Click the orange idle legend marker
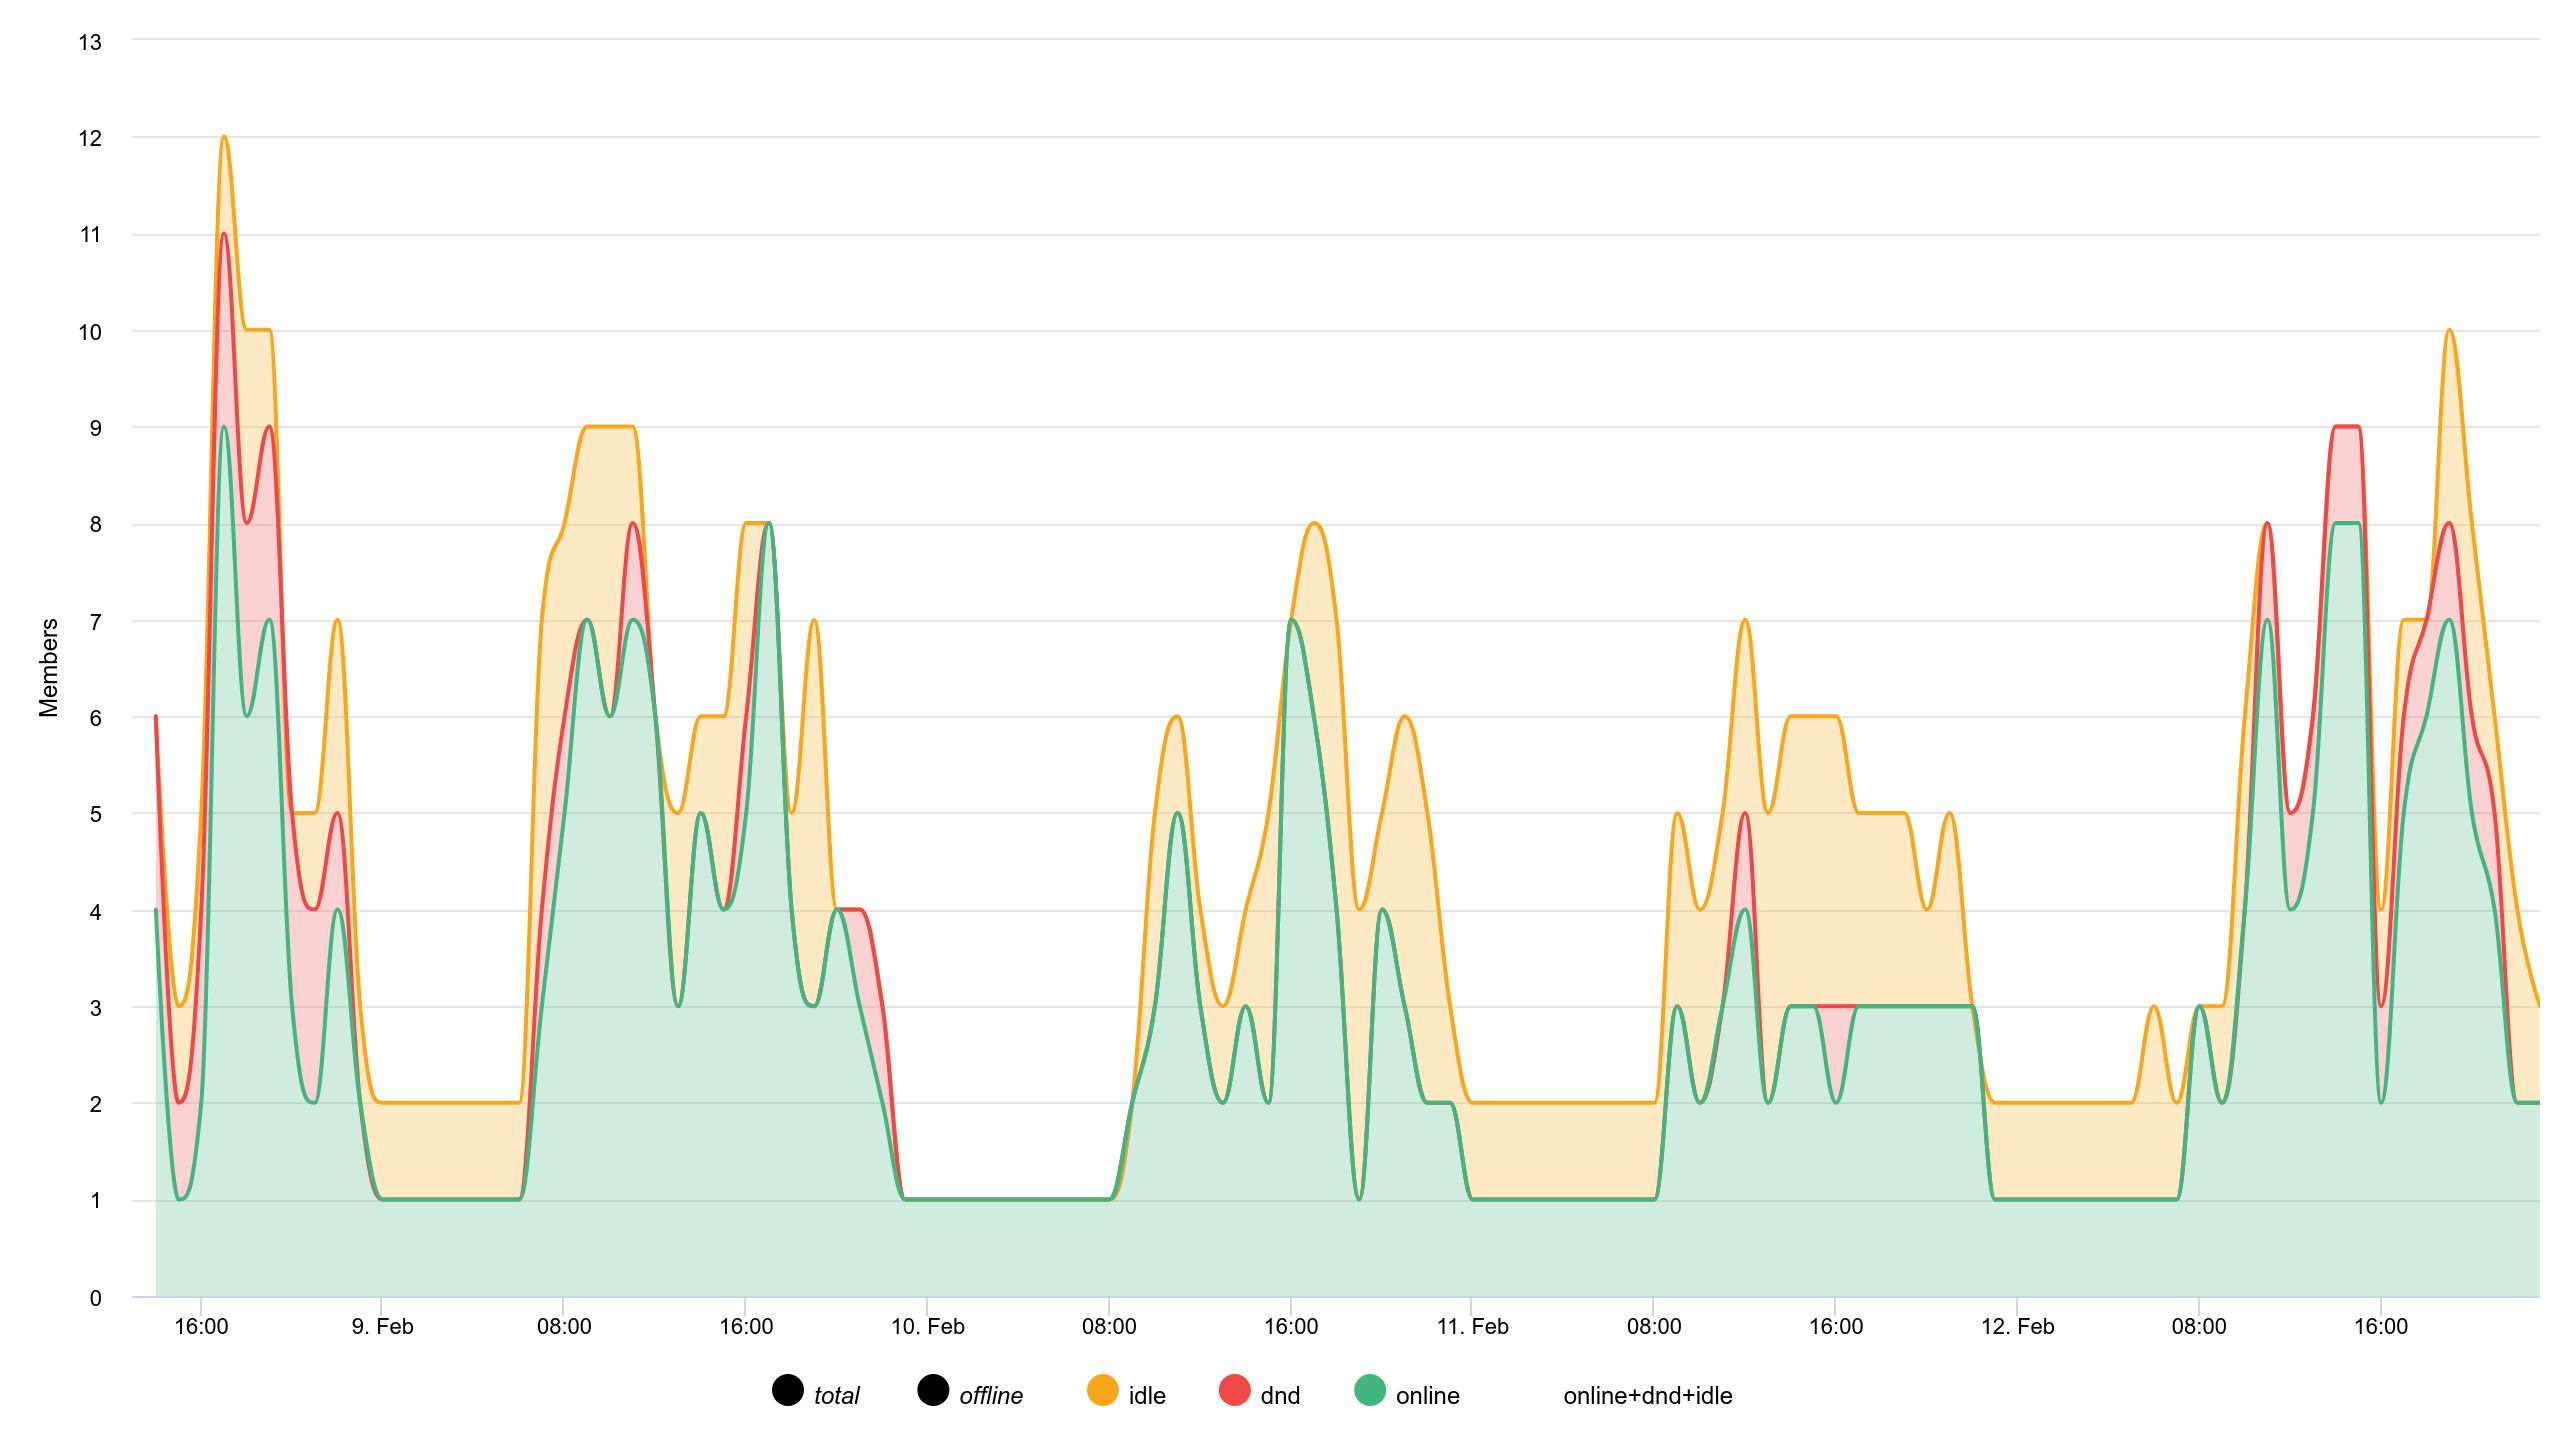2560x1440 pixels. [x=1103, y=1390]
